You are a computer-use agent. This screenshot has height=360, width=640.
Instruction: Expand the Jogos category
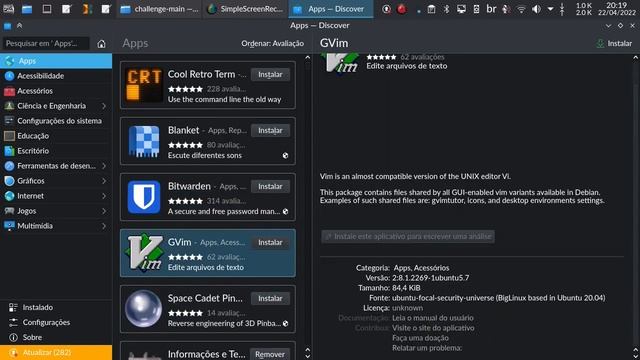click(104, 211)
